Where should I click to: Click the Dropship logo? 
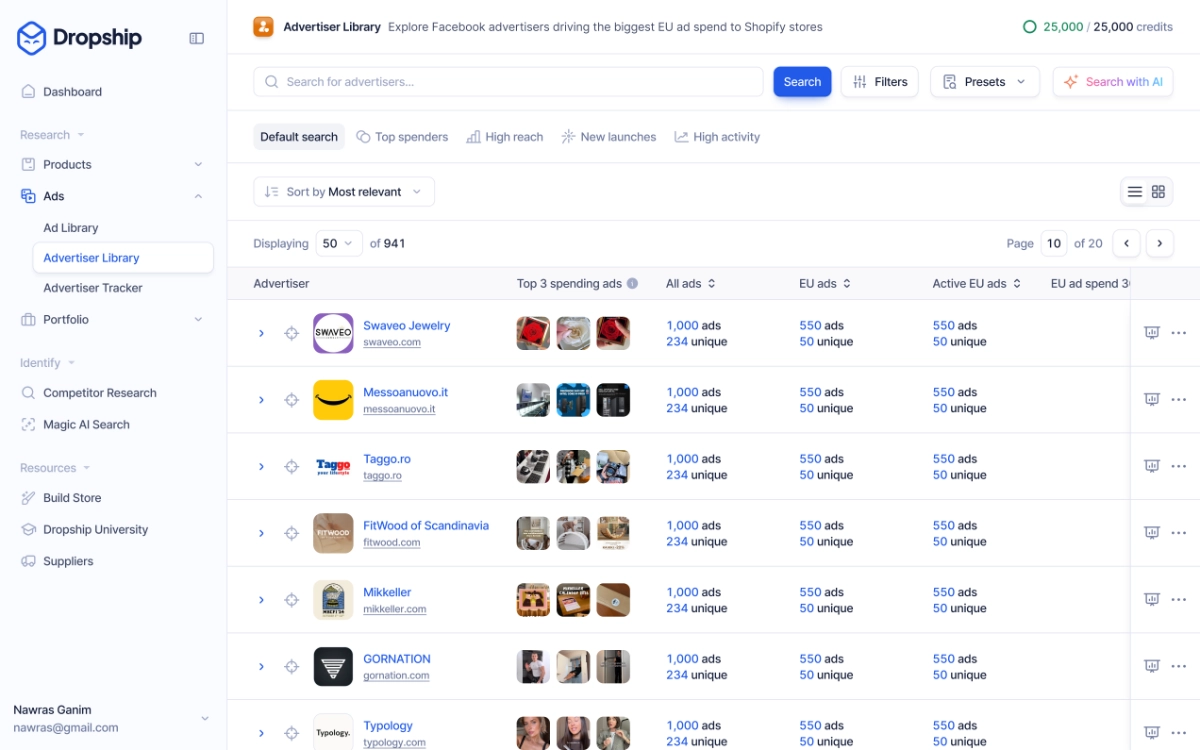pos(79,38)
